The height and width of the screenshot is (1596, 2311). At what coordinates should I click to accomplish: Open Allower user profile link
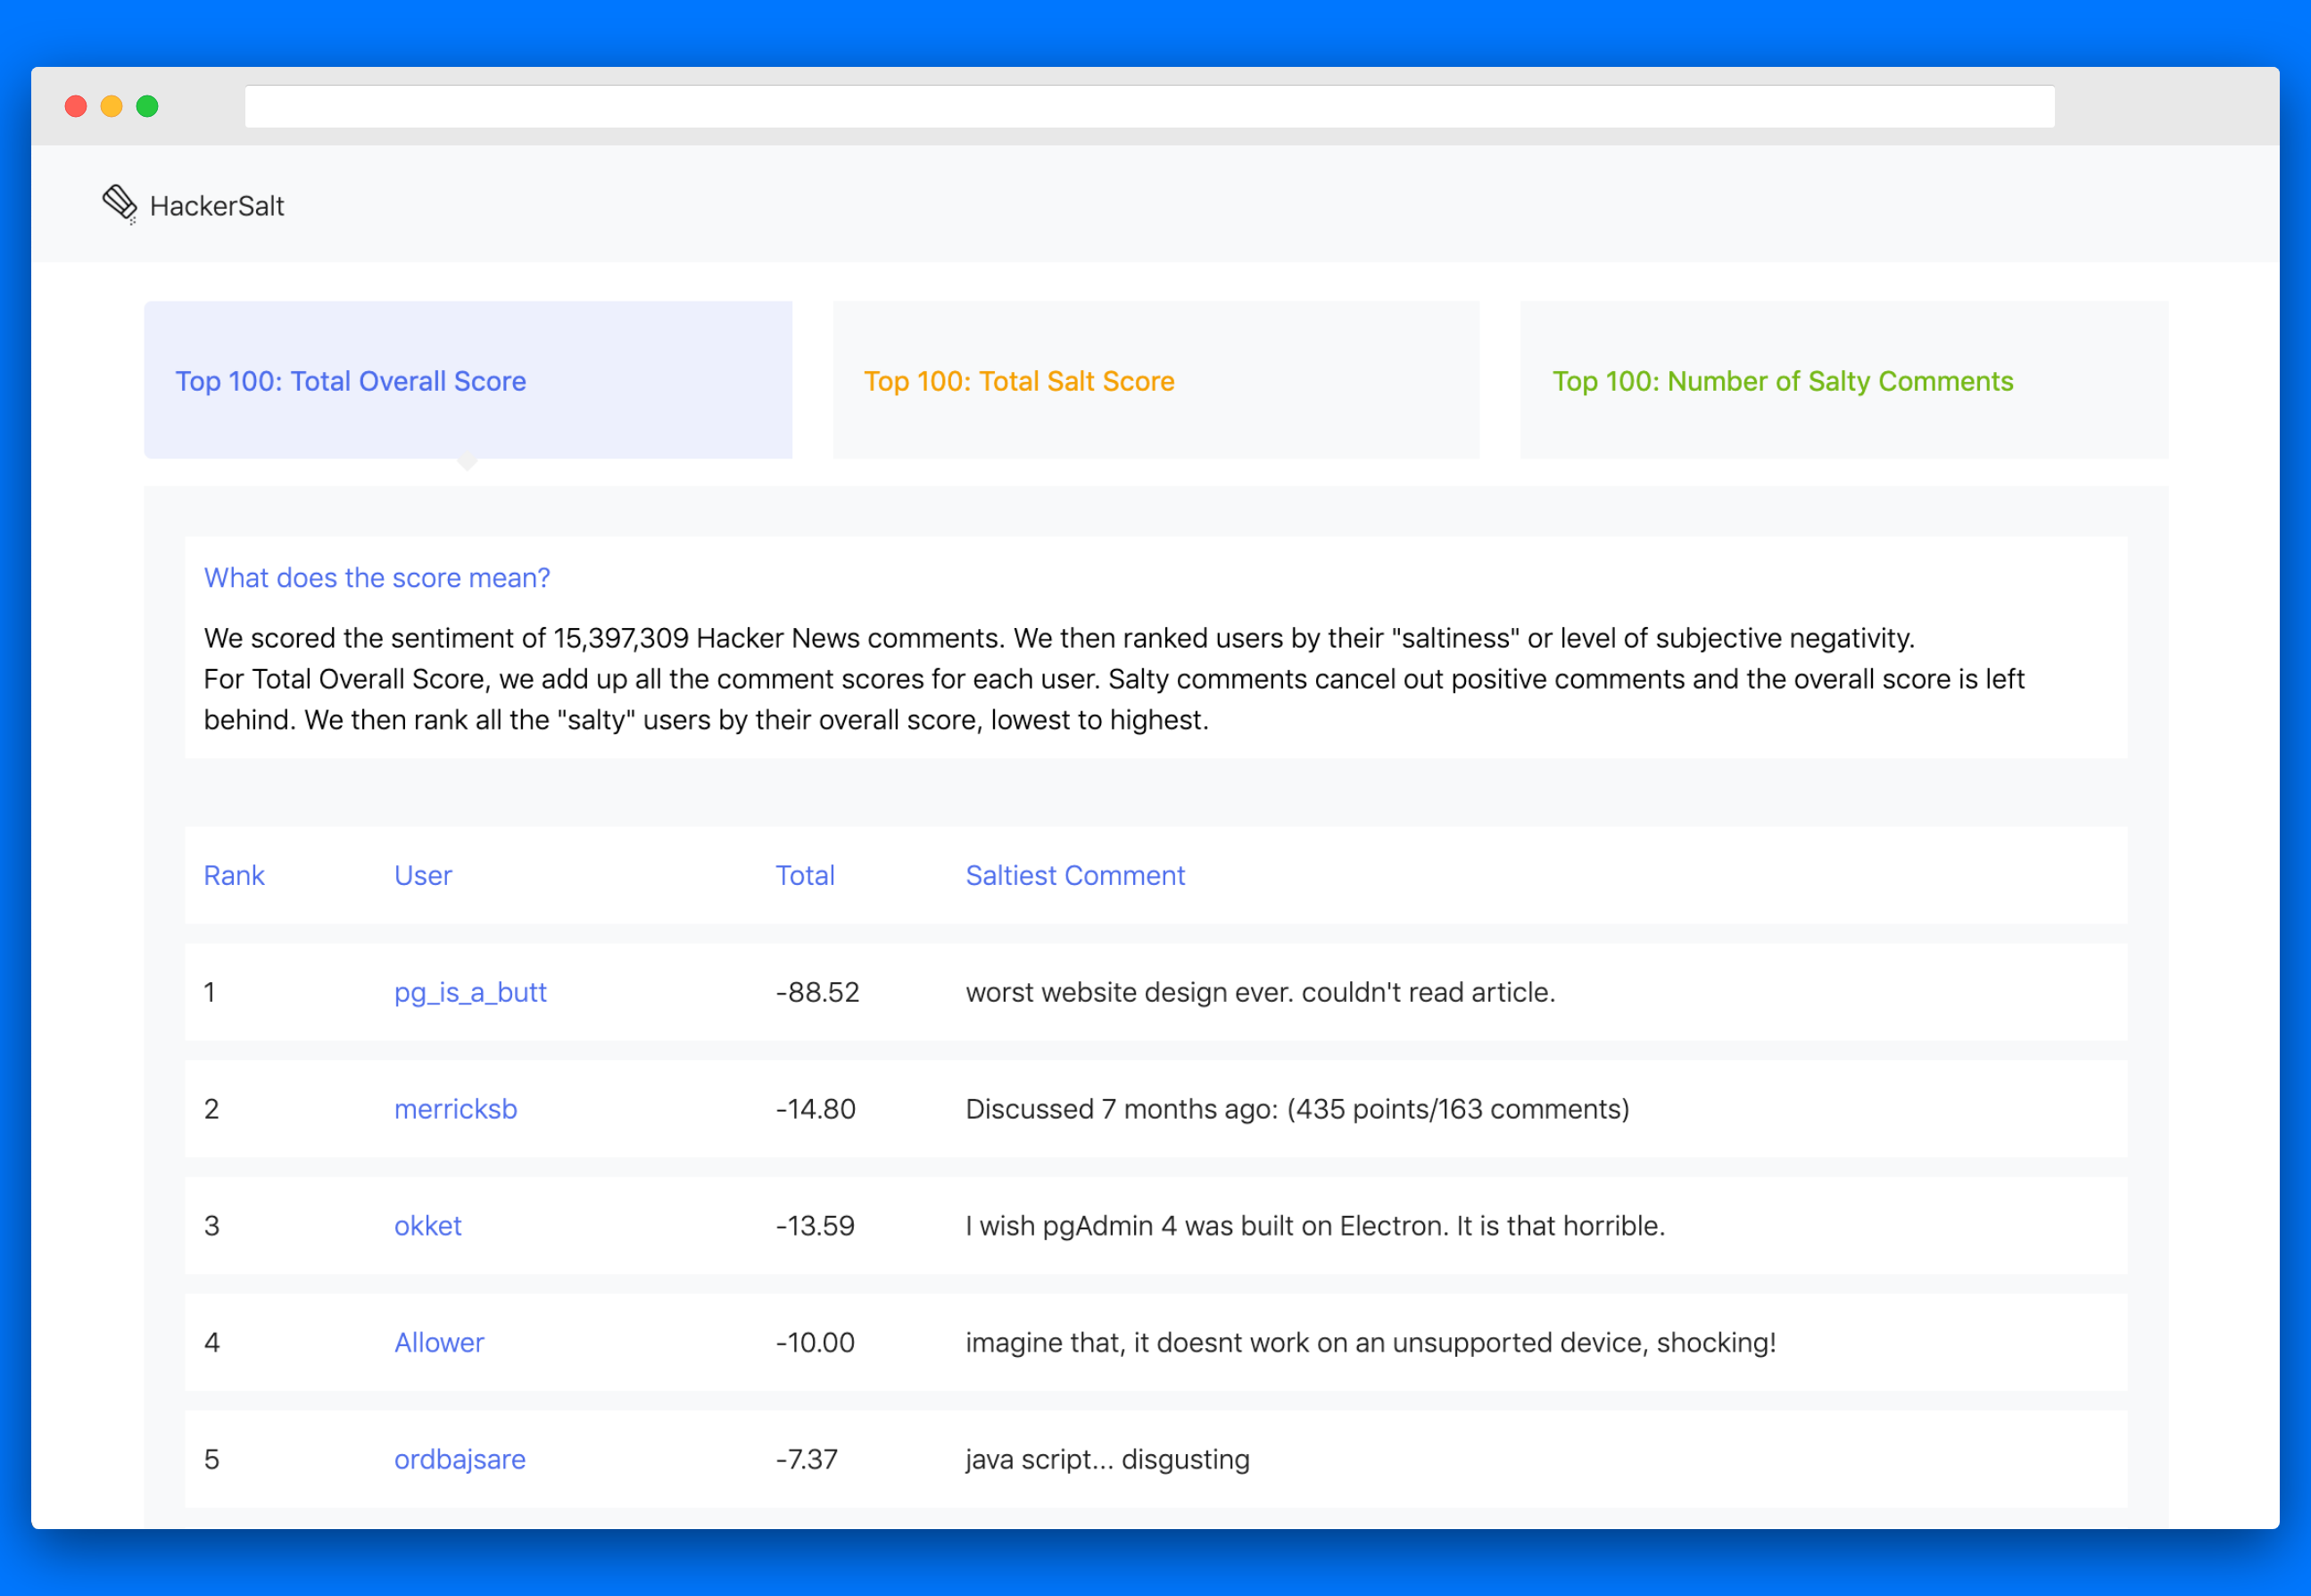(439, 1342)
